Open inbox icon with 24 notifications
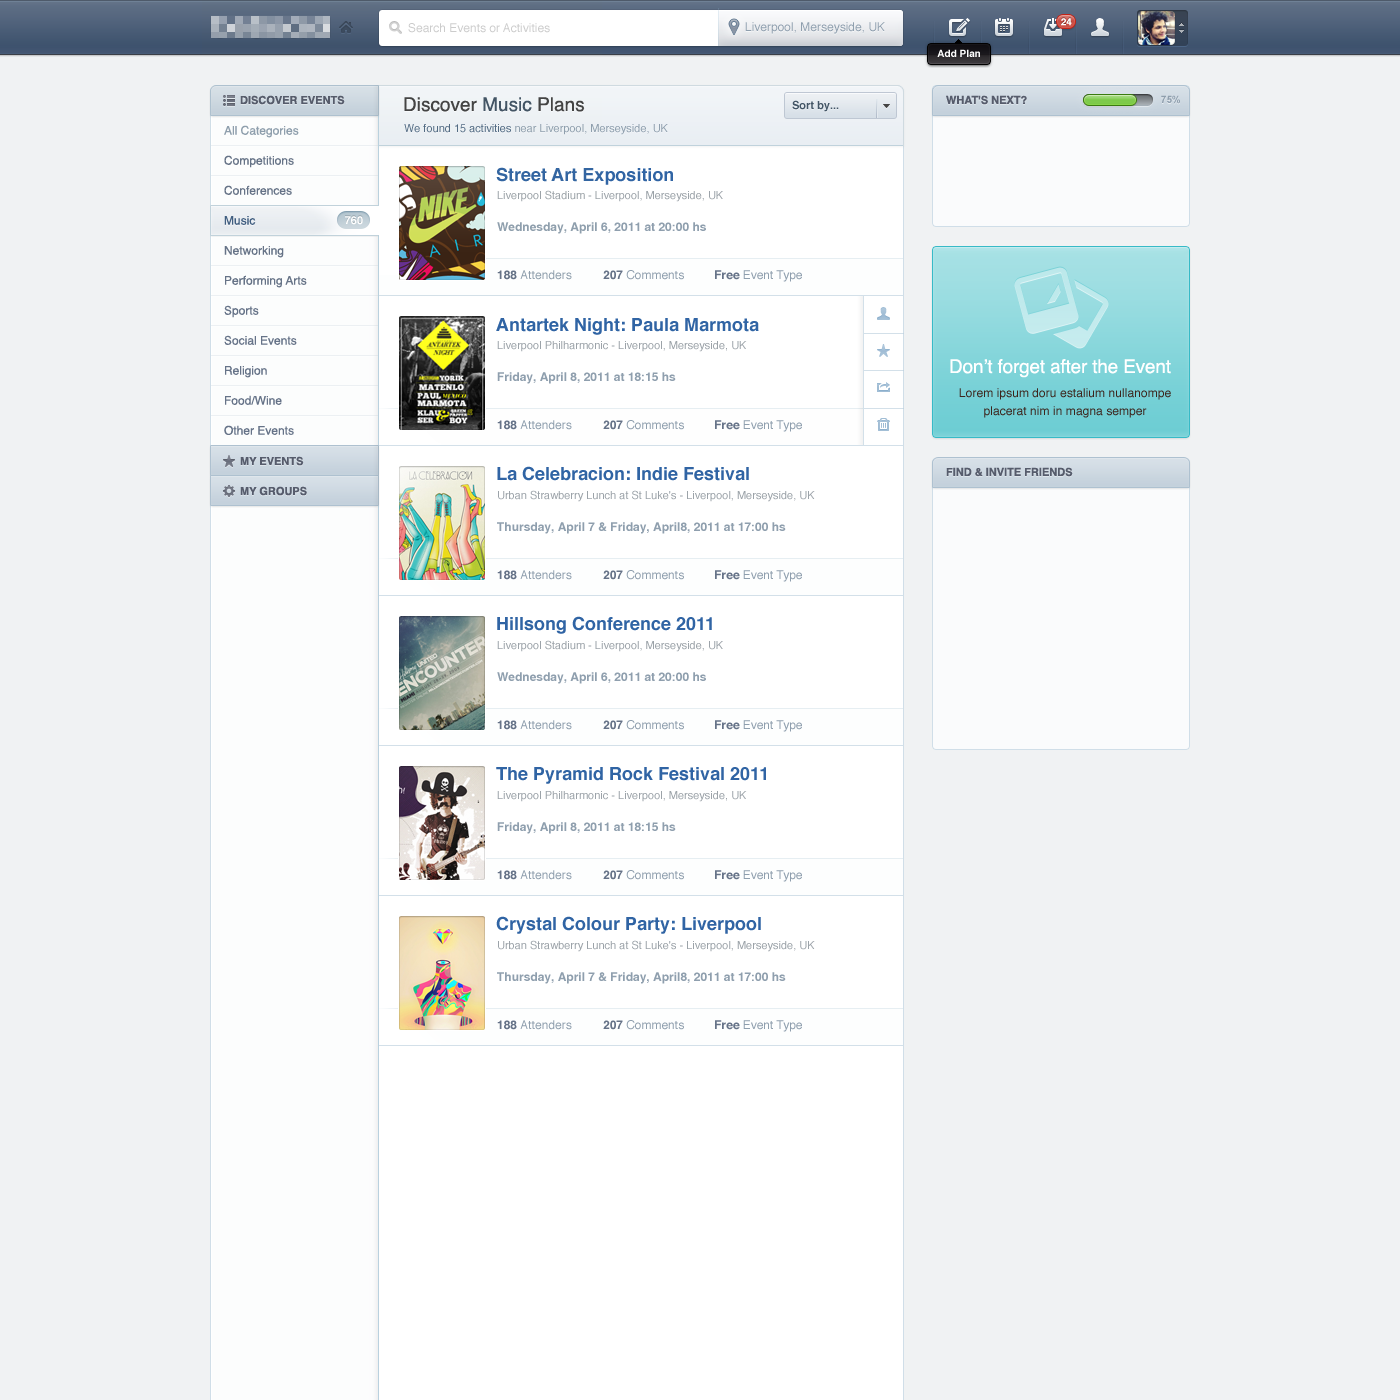This screenshot has height=1400, width=1400. (1054, 27)
